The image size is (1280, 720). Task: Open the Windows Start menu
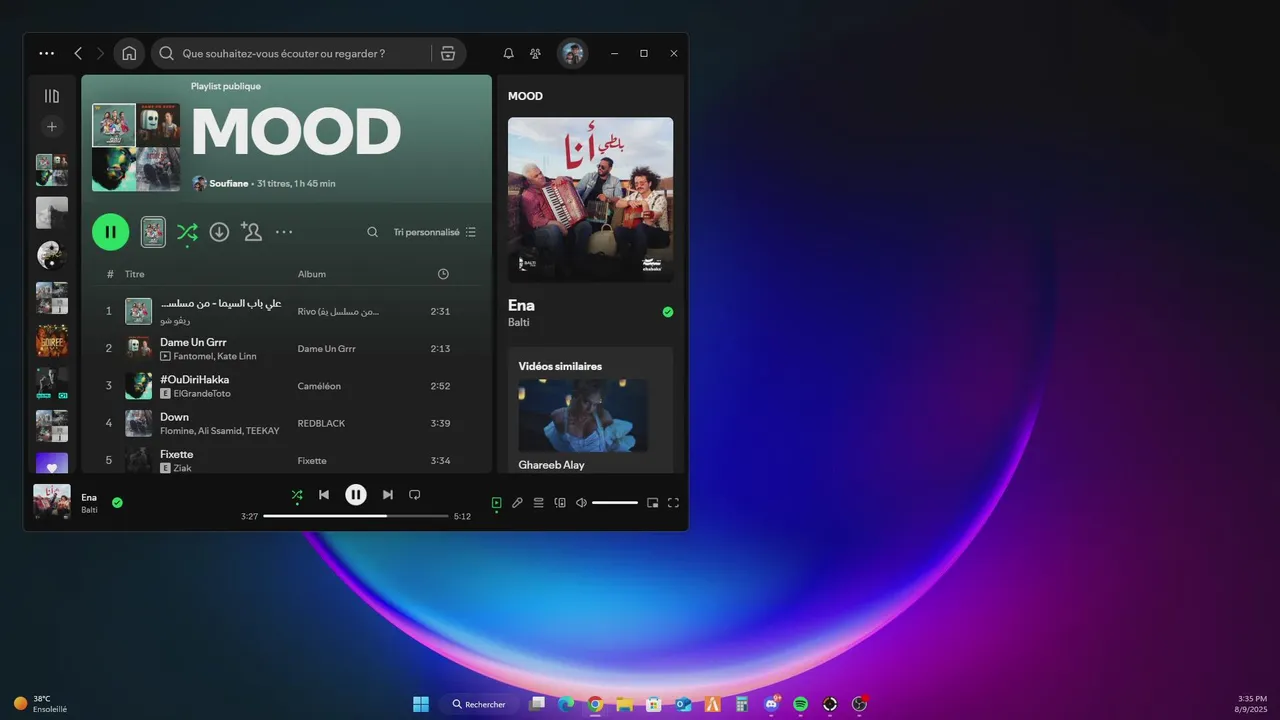[x=421, y=704]
